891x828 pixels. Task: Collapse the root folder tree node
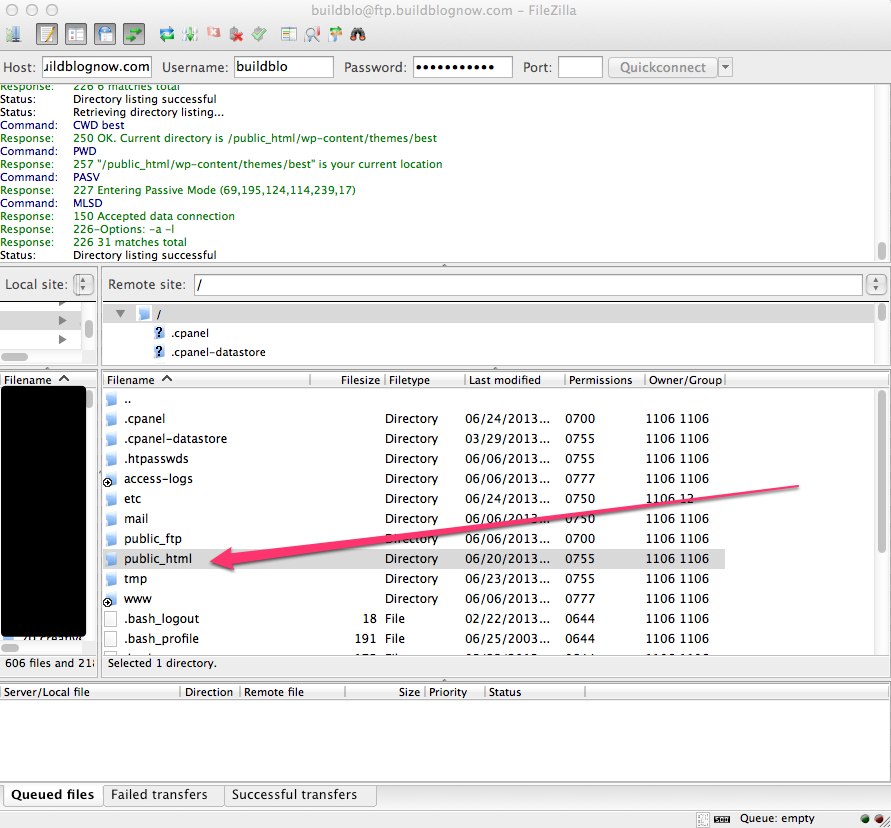click(x=120, y=314)
